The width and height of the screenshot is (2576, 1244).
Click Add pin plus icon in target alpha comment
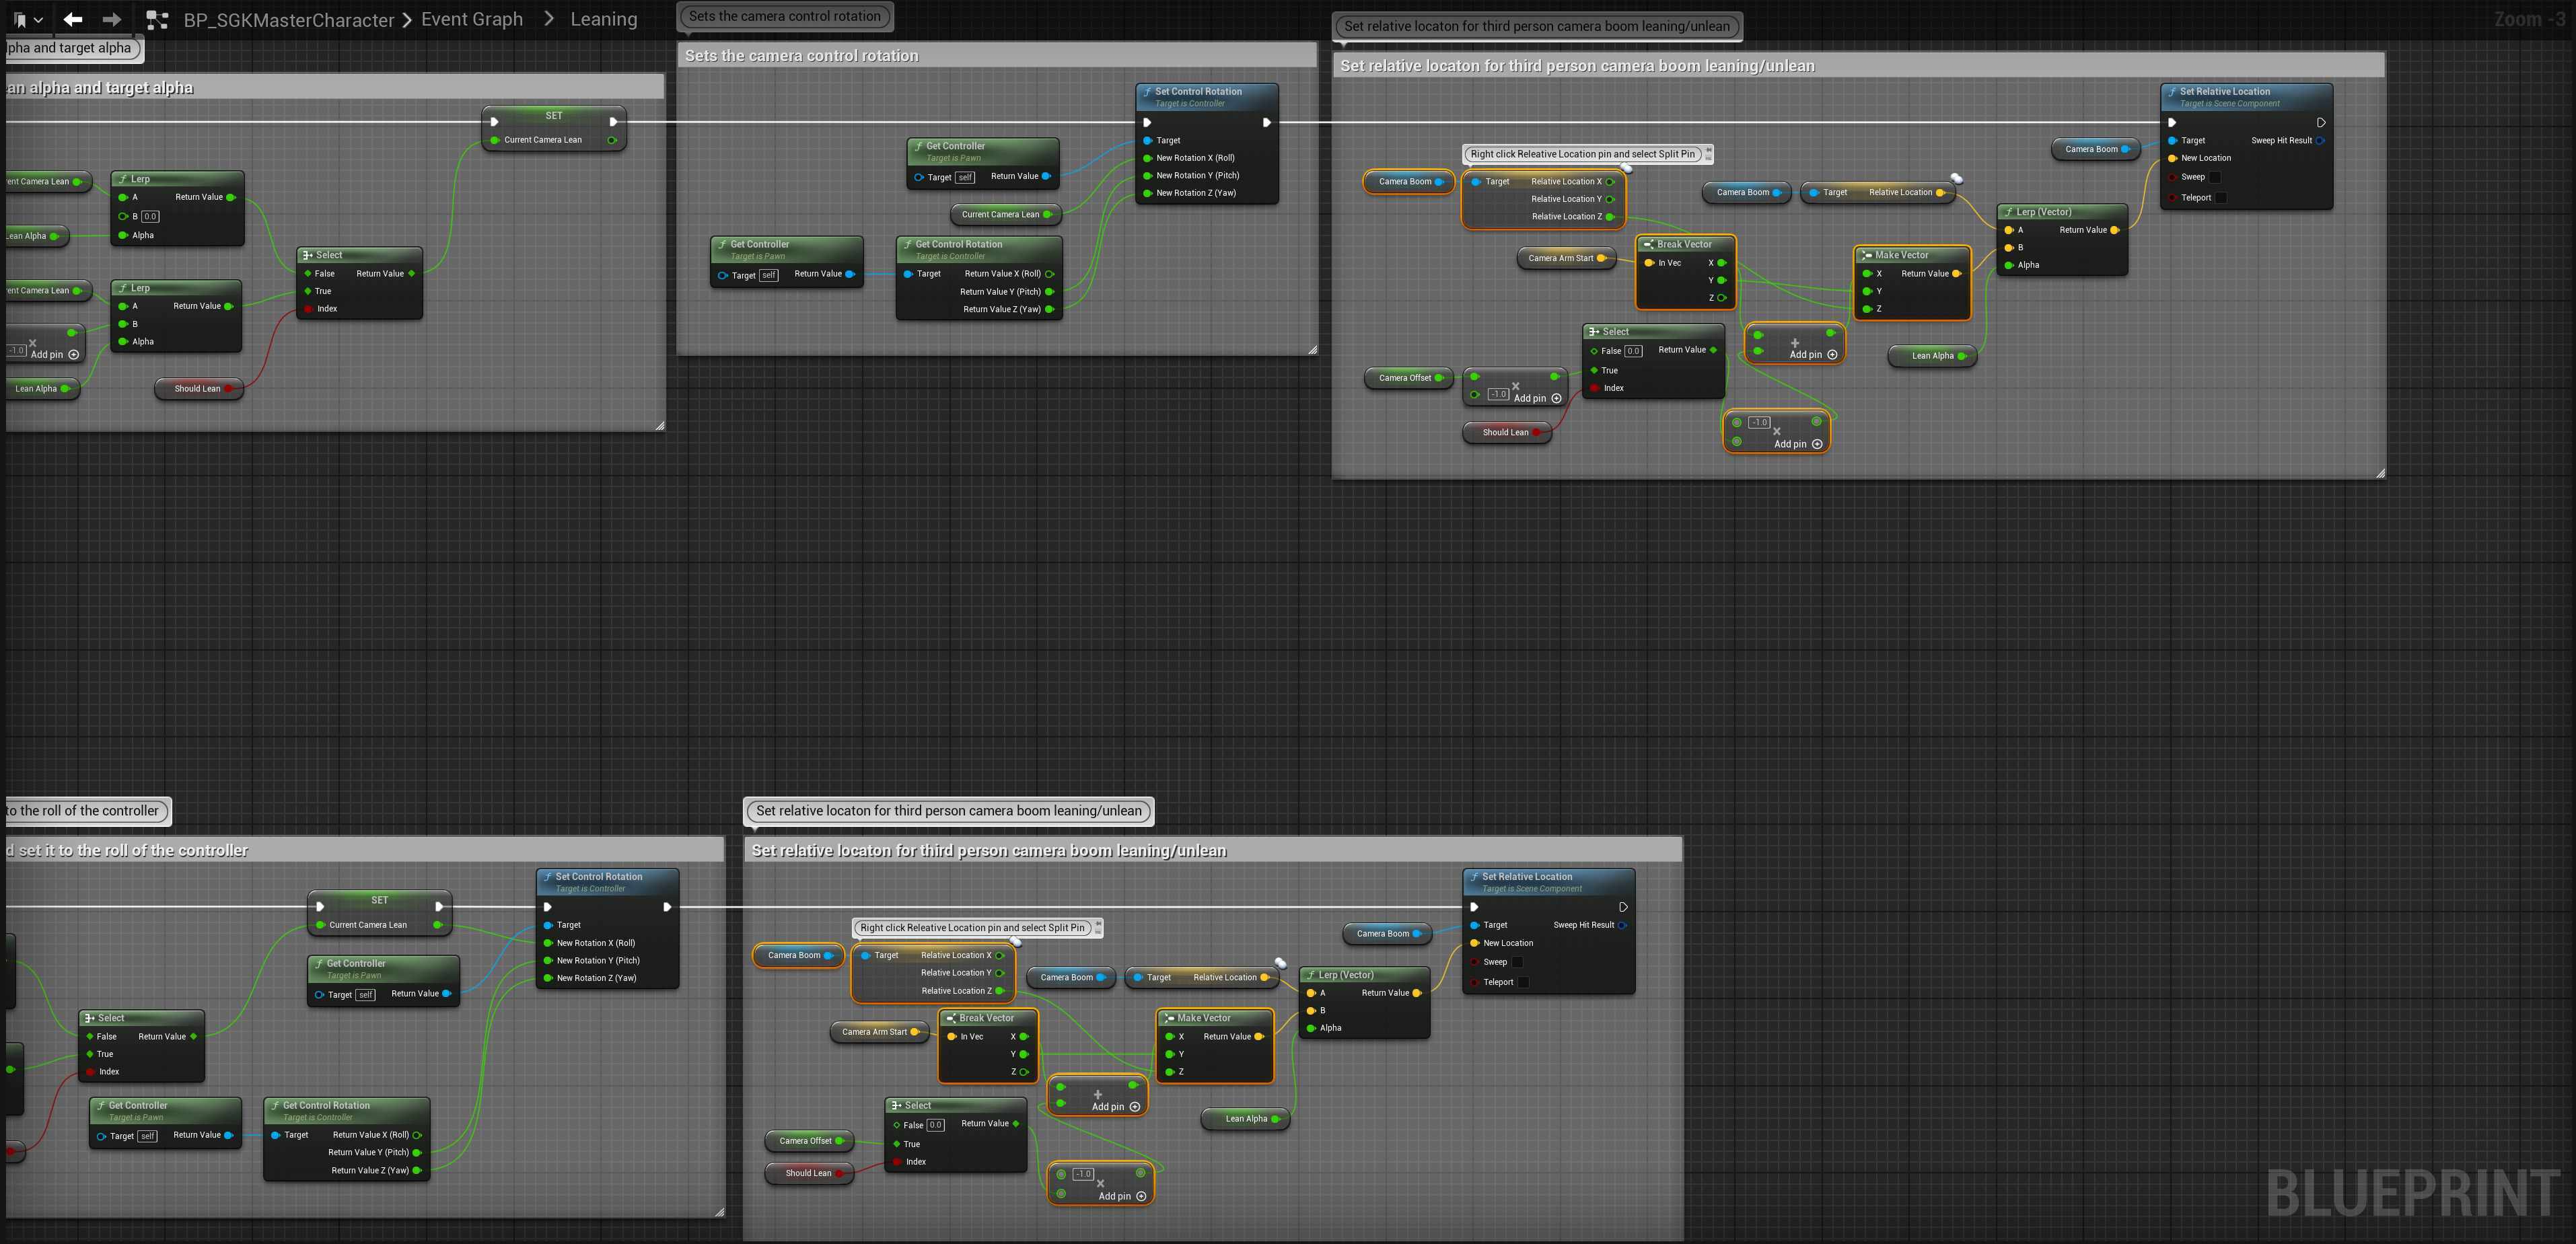click(x=73, y=354)
